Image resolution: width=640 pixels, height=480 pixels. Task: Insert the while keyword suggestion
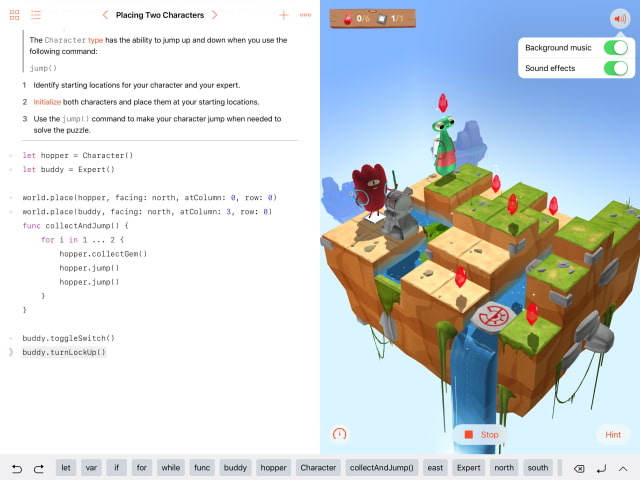pos(171,468)
